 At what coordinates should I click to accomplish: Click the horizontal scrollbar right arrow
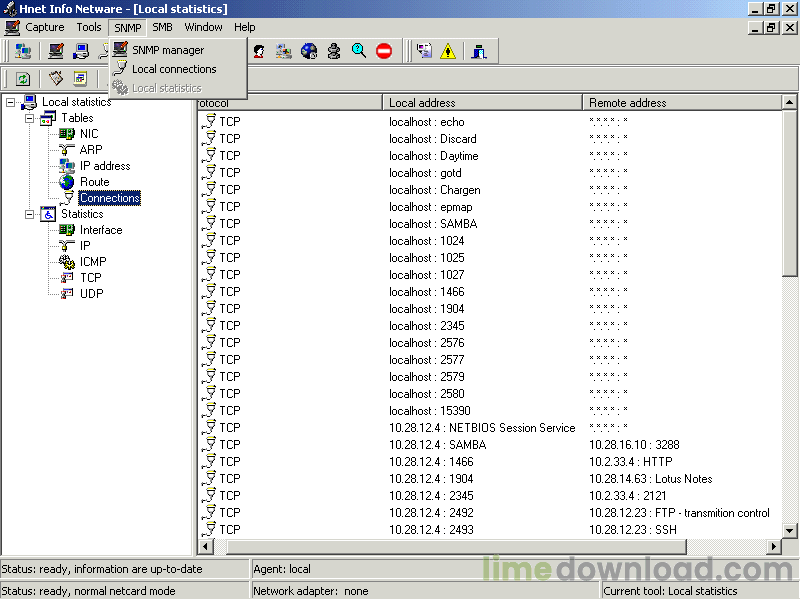[774, 546]
